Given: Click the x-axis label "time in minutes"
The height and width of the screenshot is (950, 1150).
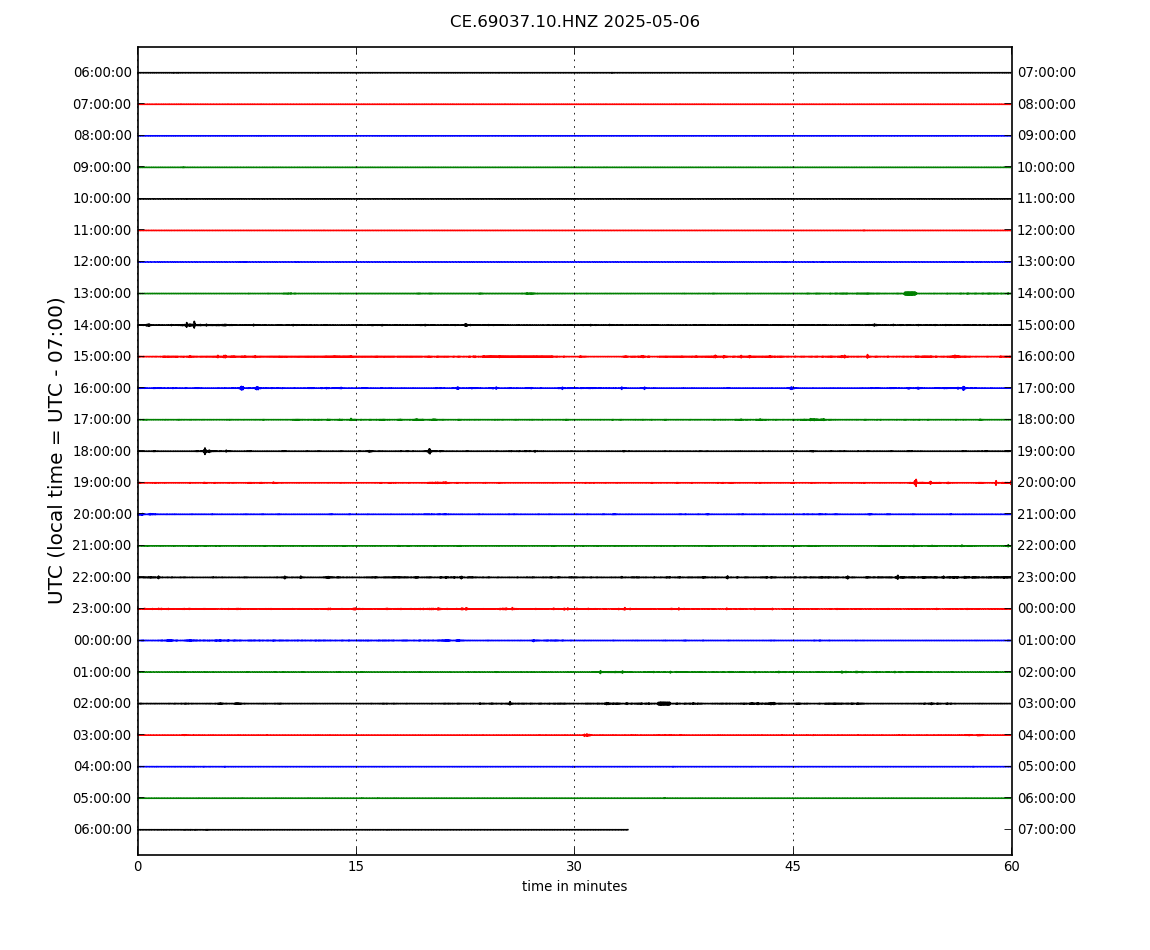Looking at the screenshot, I should [574, 886].
